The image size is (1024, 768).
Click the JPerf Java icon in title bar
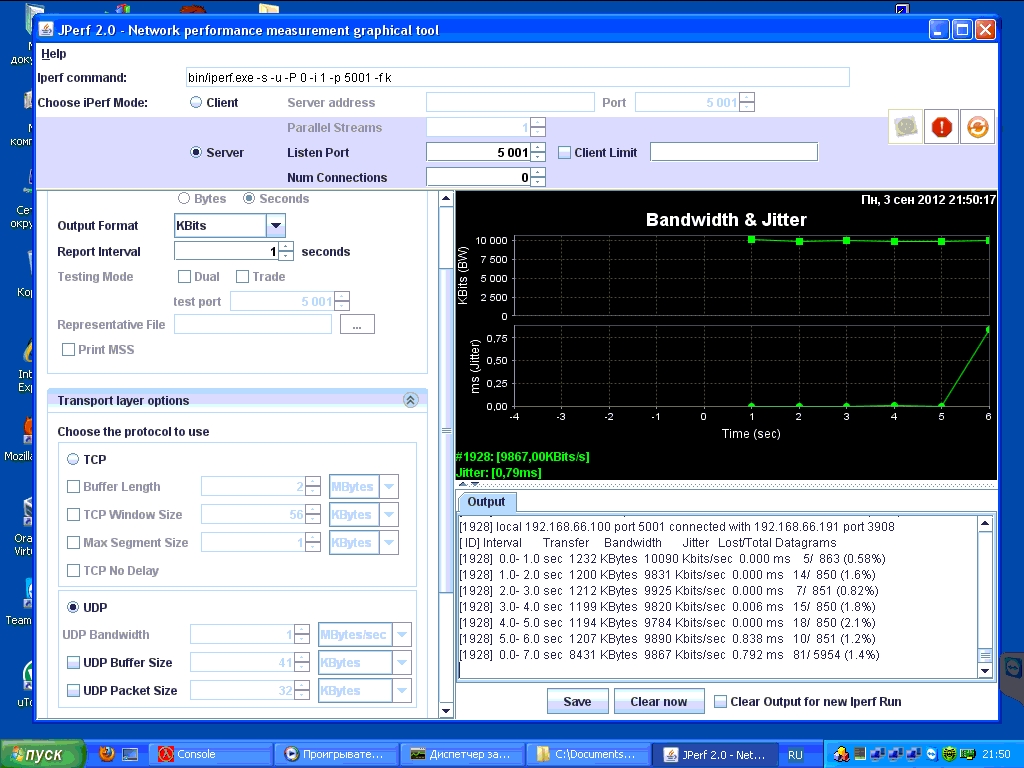(x=46, y=29)
